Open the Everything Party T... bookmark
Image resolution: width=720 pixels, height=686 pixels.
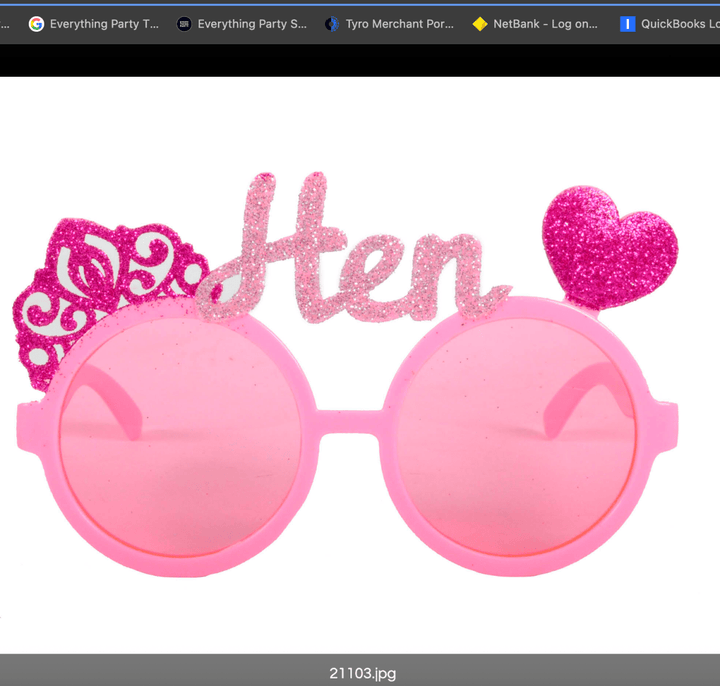pyautogui.click(x=104, y=24)
